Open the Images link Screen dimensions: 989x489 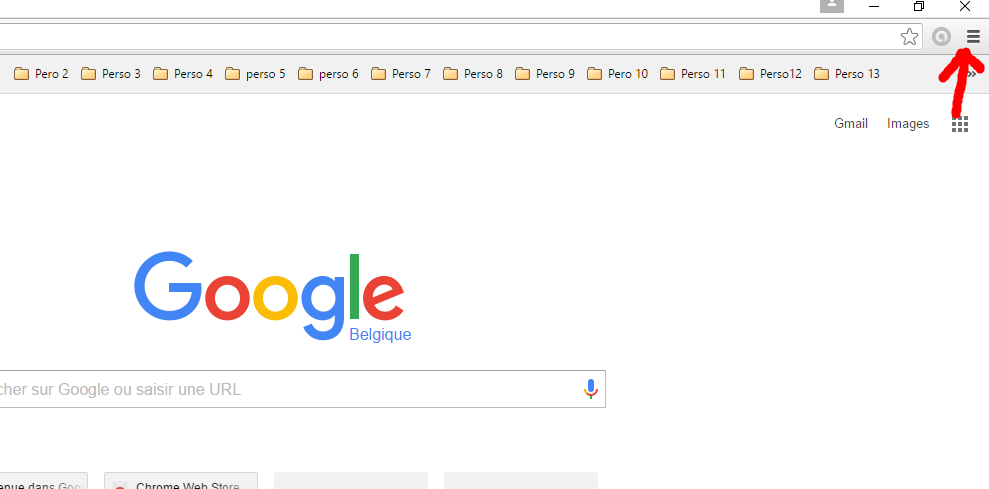(x=908, y=124)
